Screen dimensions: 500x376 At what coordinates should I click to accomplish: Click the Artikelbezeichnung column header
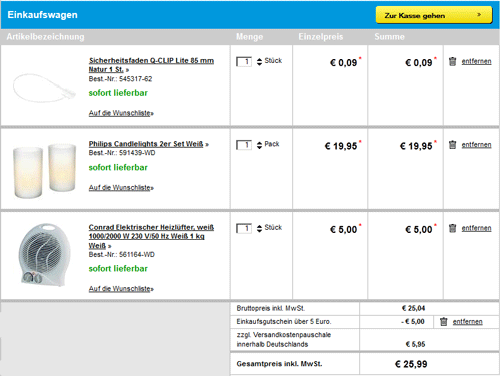tap(45, 37)
